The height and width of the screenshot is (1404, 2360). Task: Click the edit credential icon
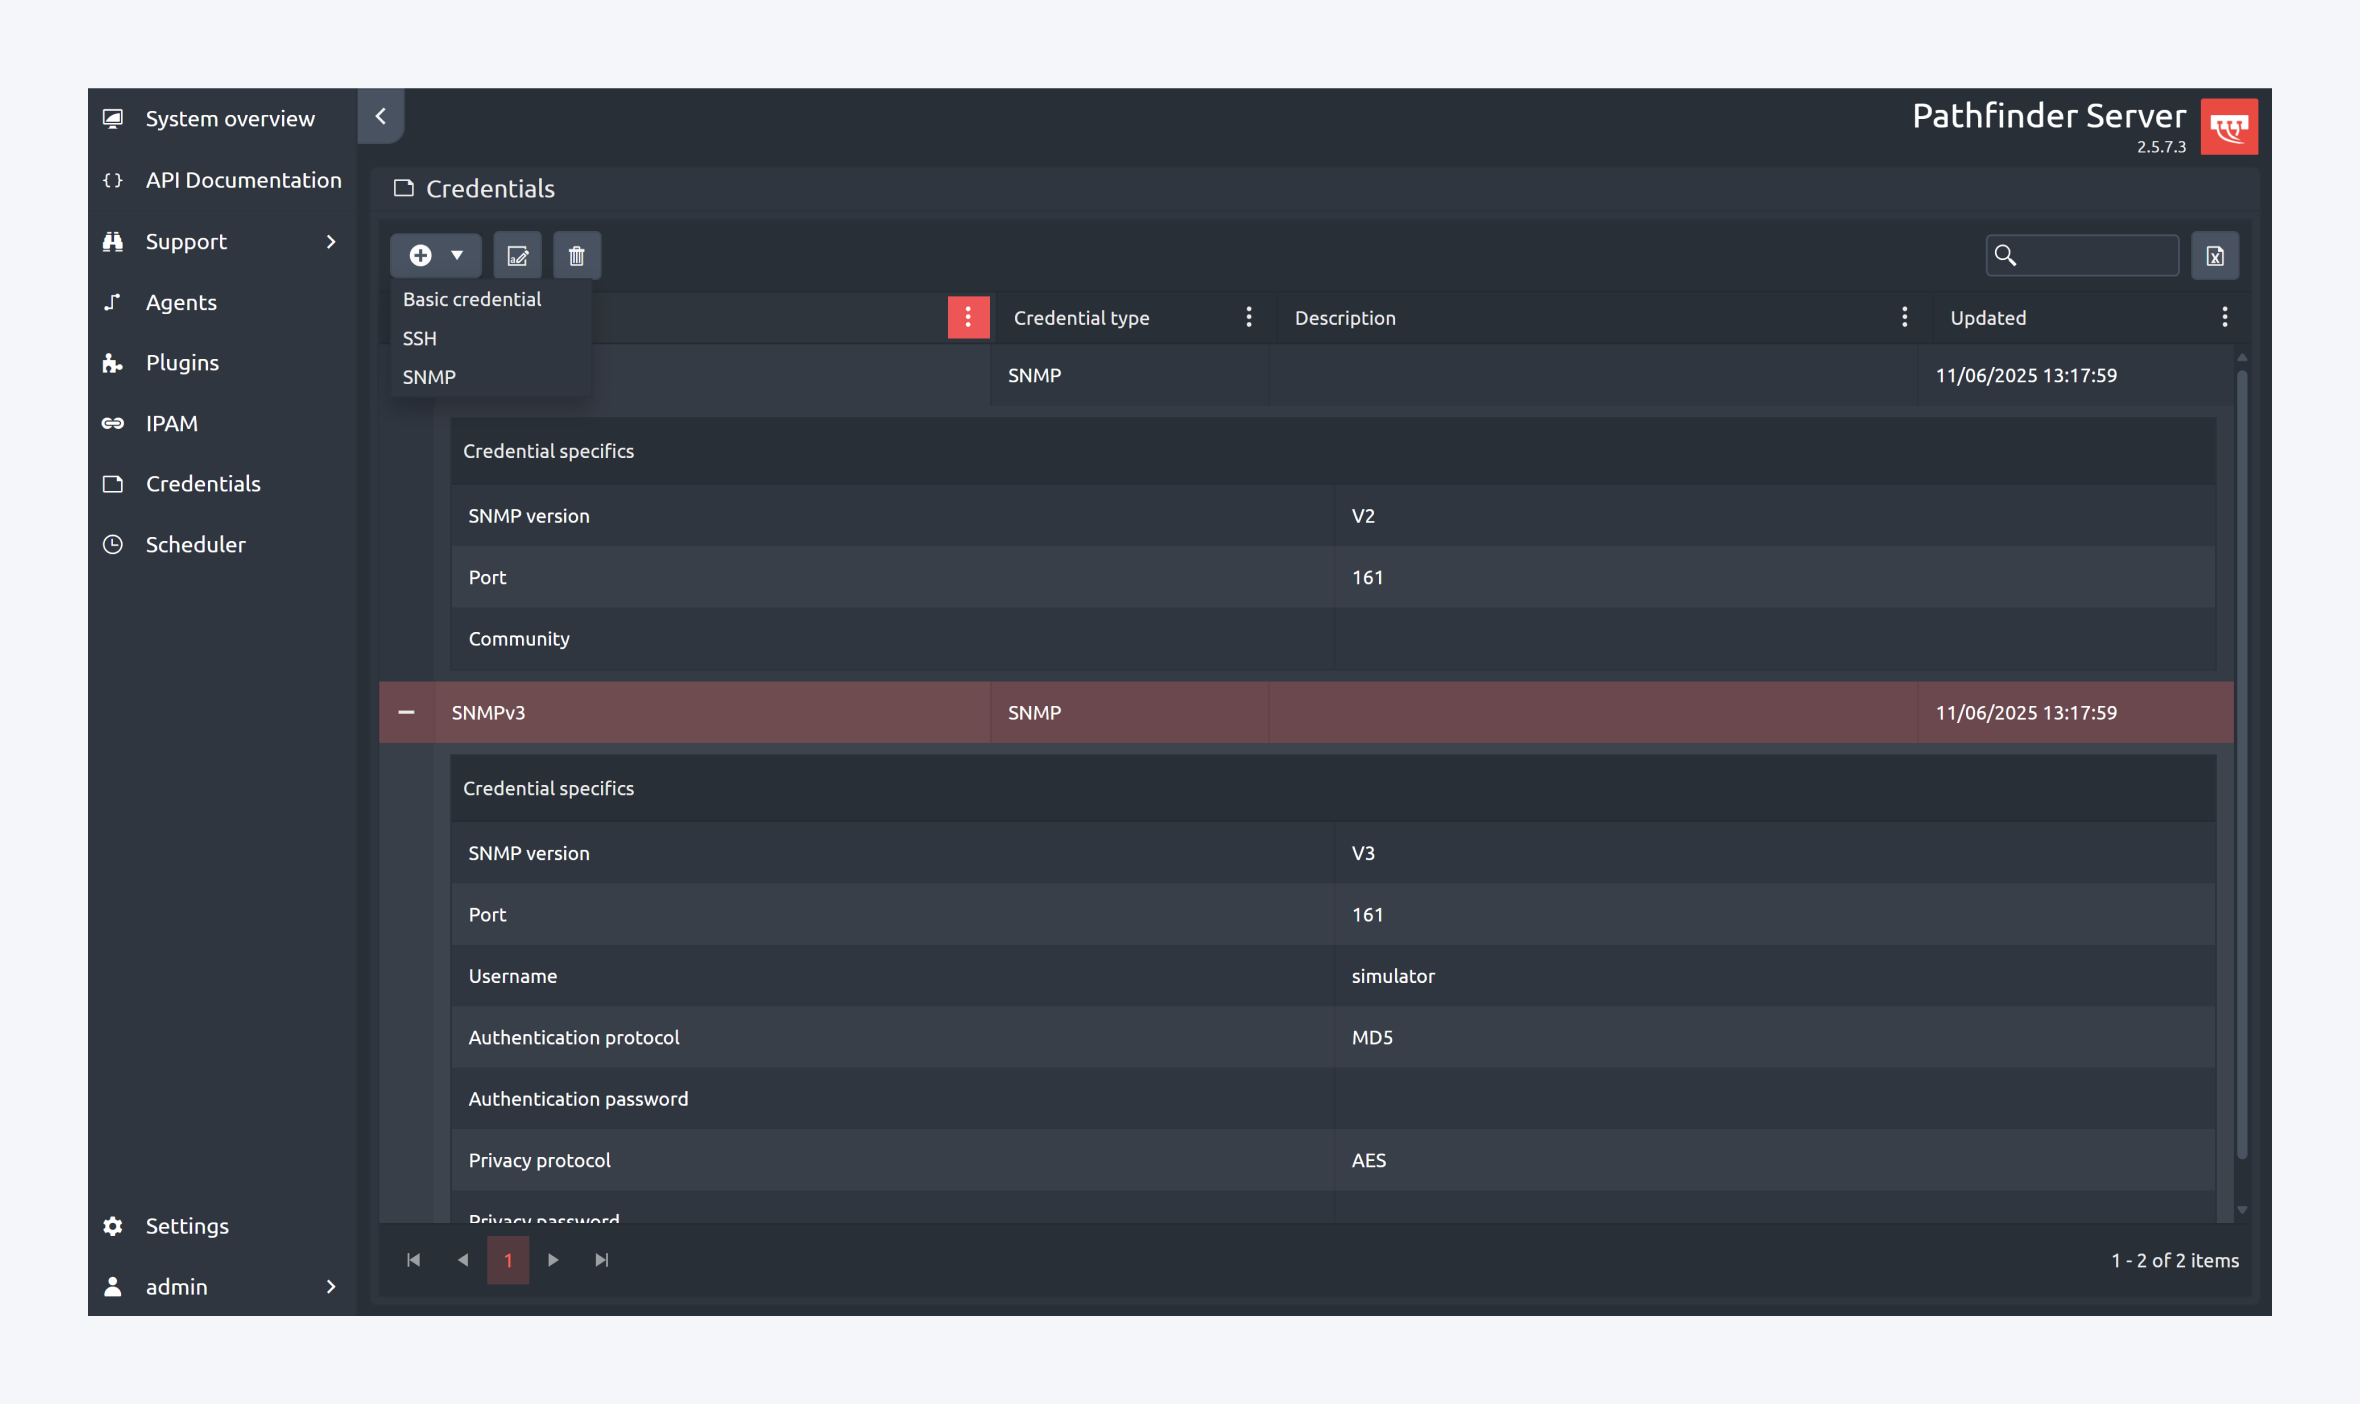[x=517, y=256]
